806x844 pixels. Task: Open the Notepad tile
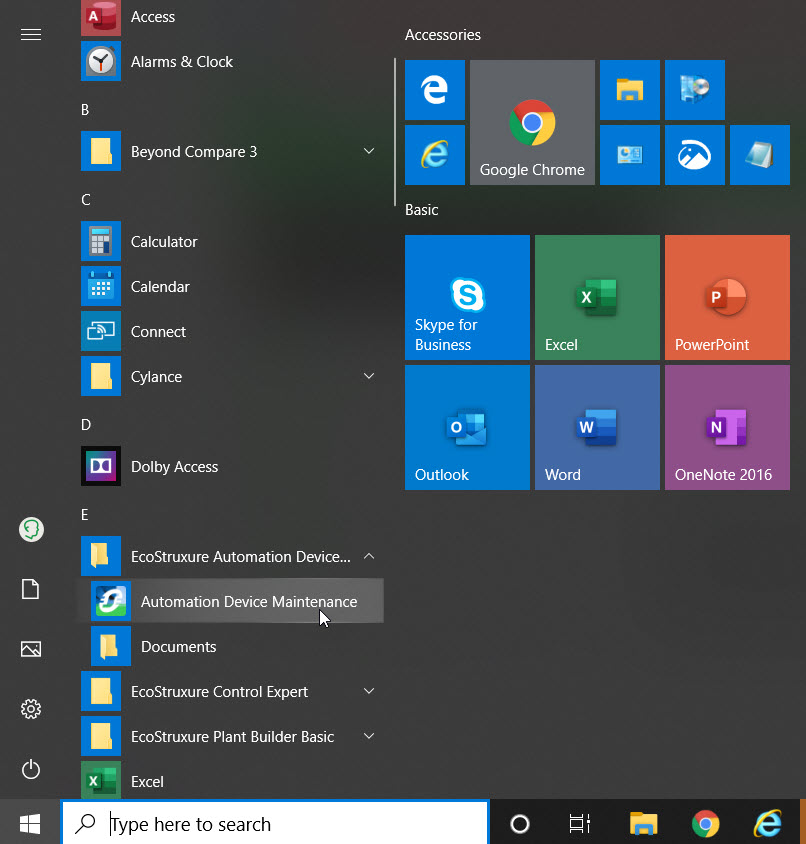coord(760,155)
